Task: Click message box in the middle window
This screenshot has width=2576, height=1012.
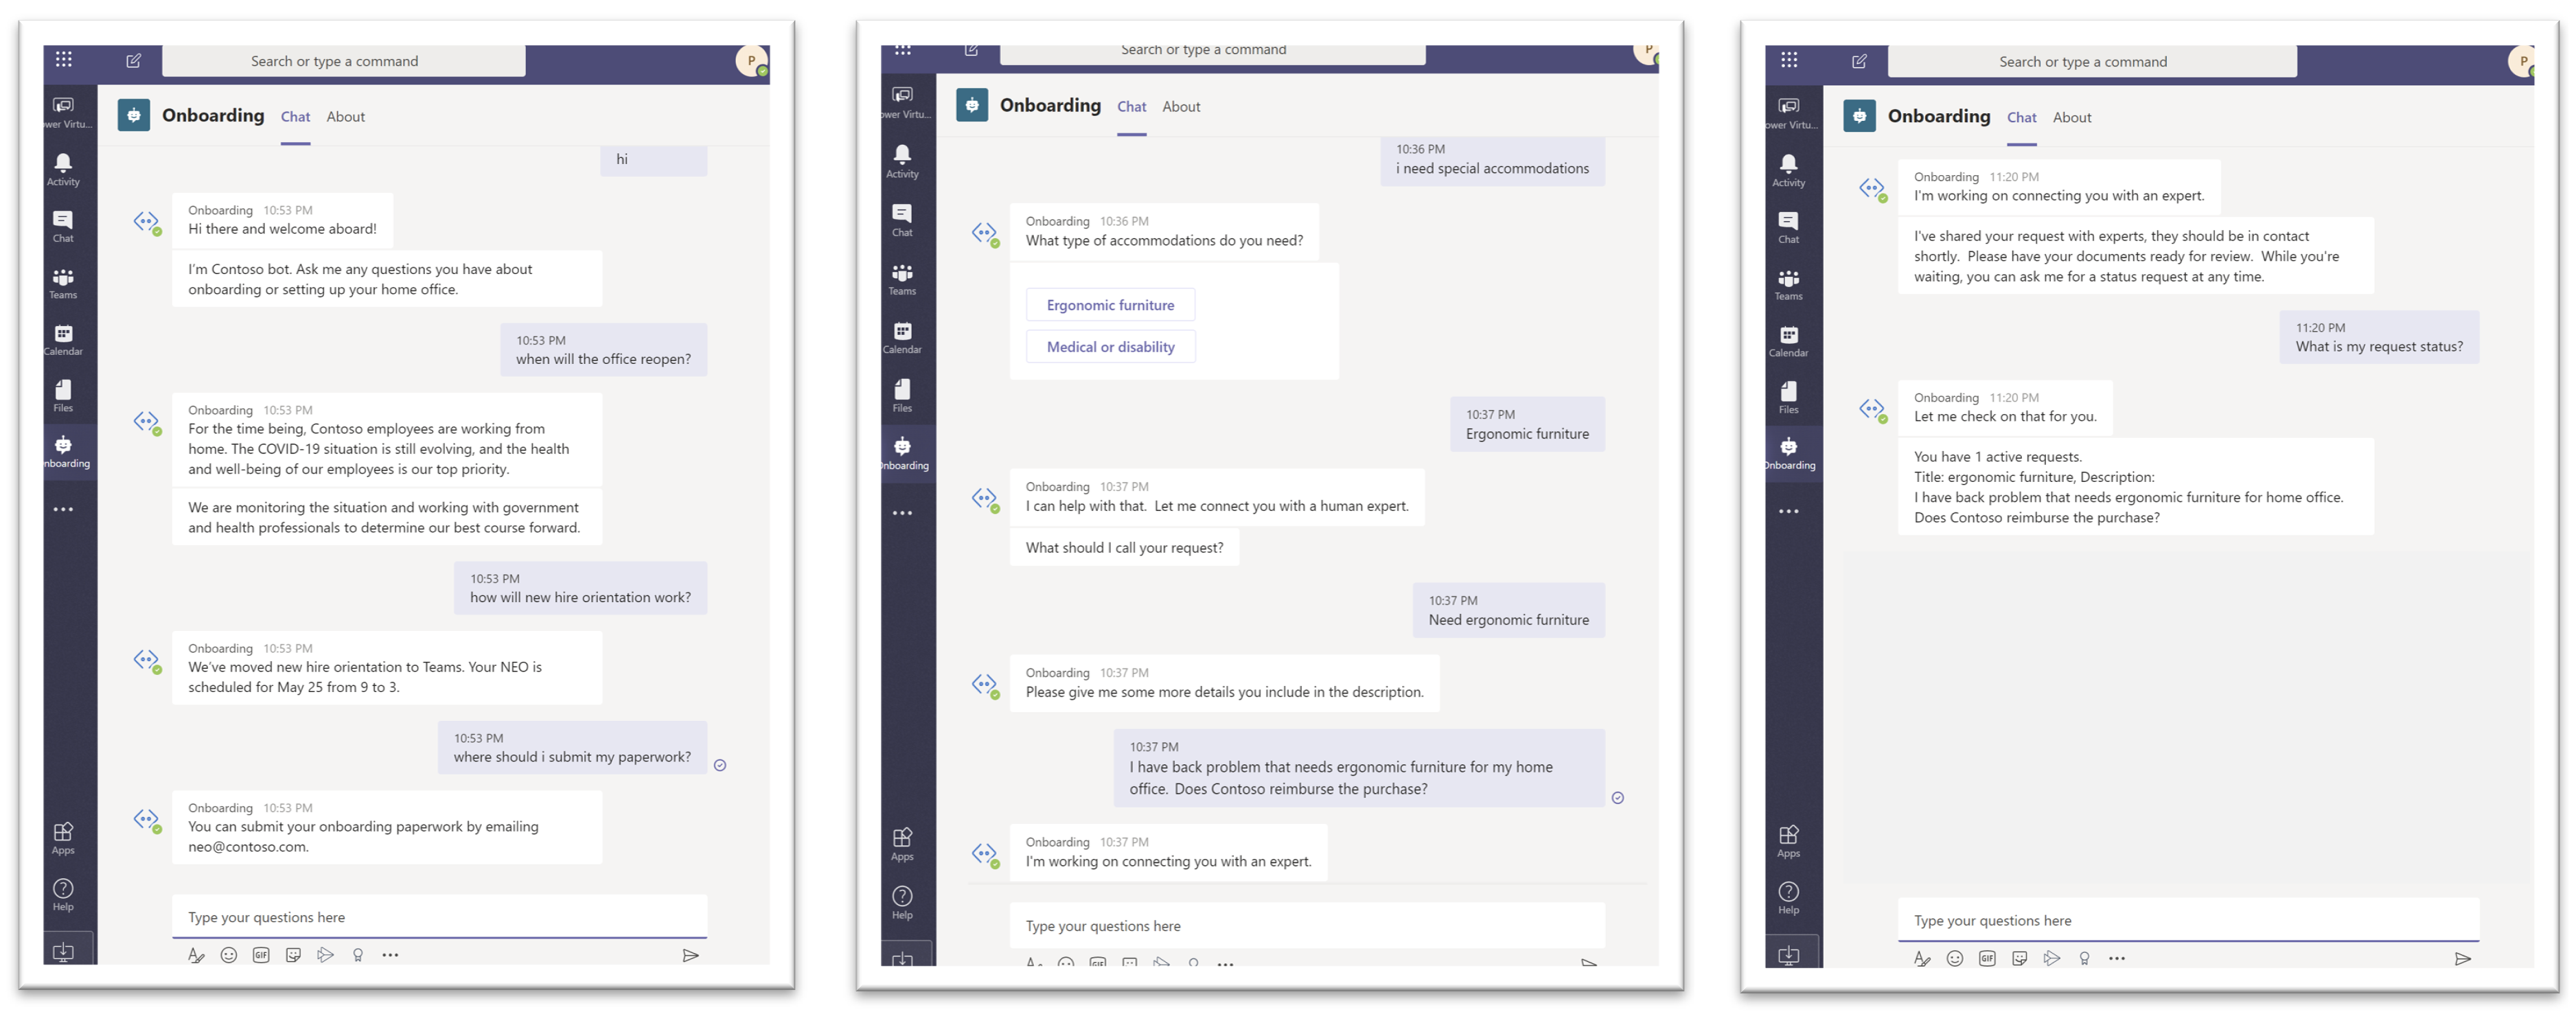Action: point(1305,925)
